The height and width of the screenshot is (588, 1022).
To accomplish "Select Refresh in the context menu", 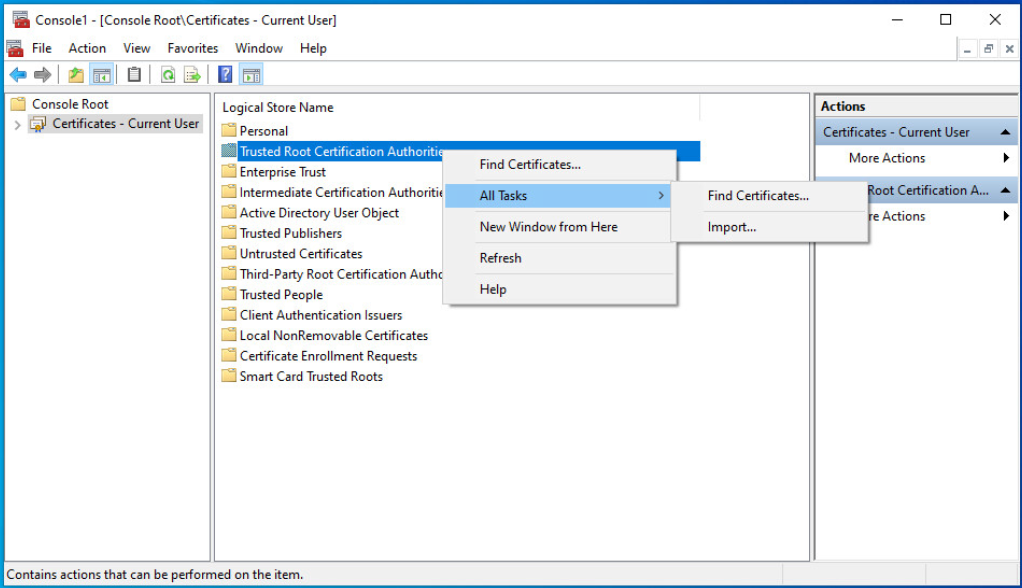I will point(500,258).
